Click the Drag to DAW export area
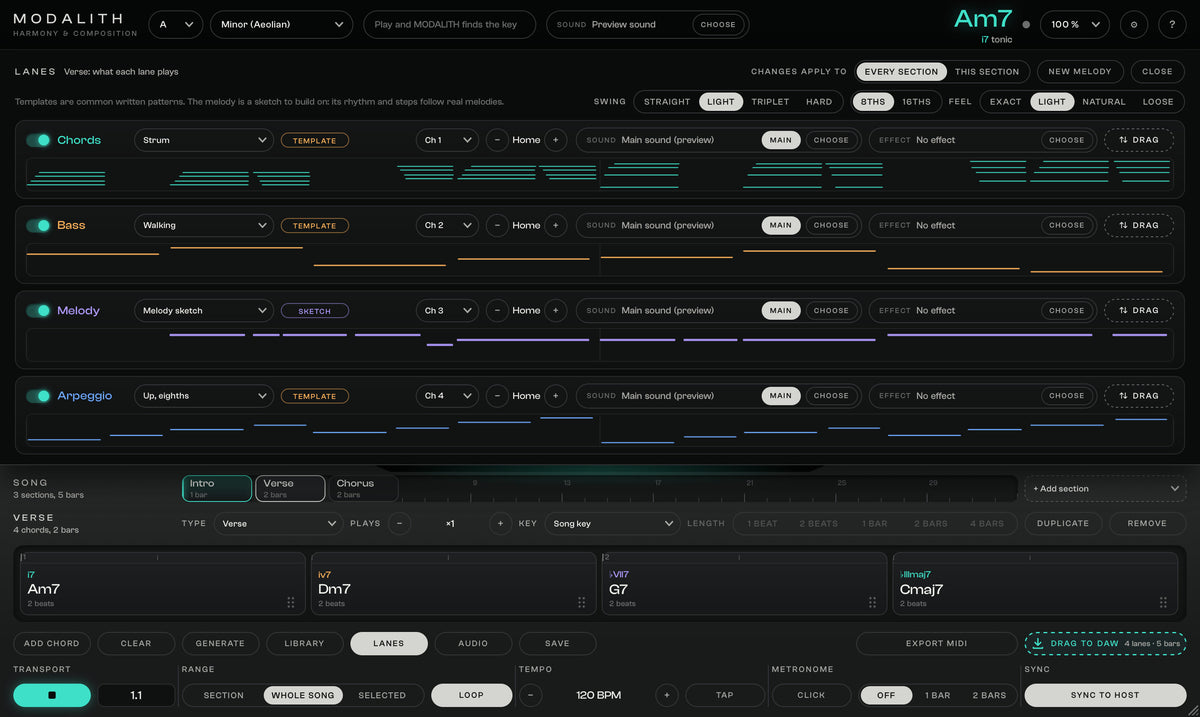 pyautogui.click(x=1105, y=643)
